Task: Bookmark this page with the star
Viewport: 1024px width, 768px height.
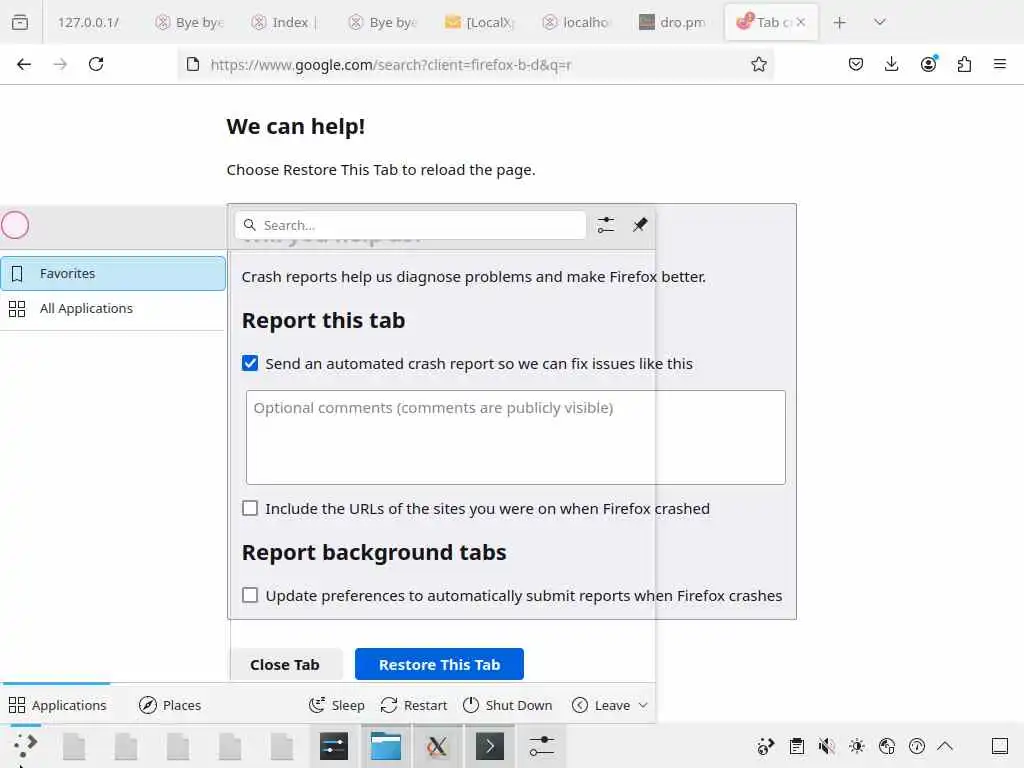Action: tap(758, 64)
